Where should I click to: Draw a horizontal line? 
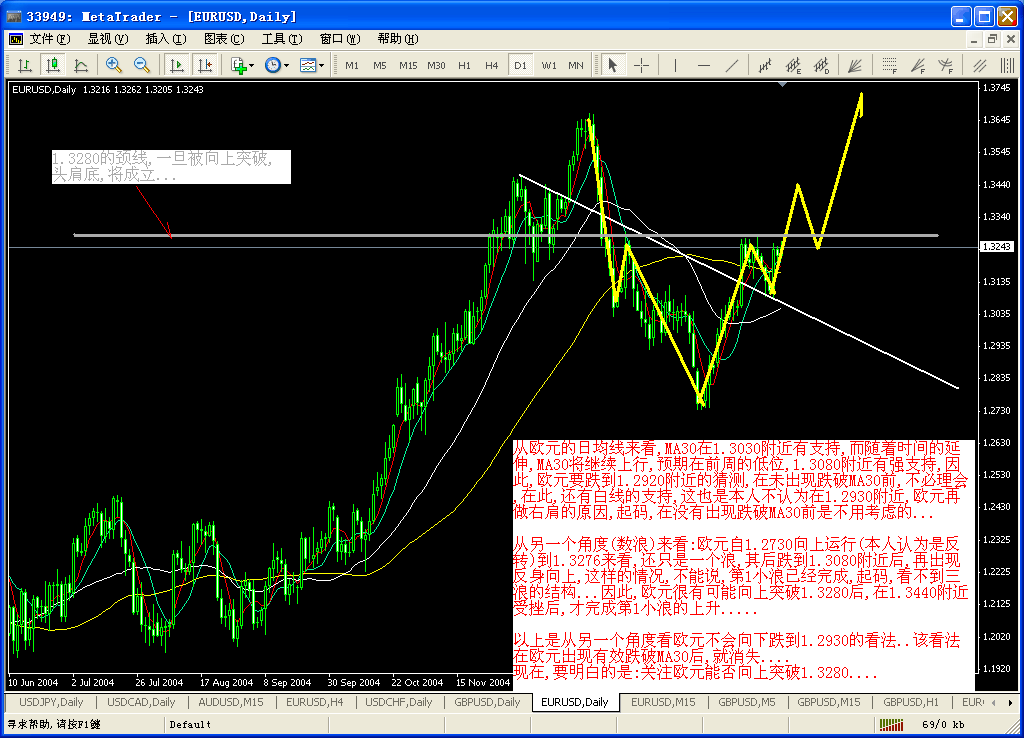(x=704, y=65)
